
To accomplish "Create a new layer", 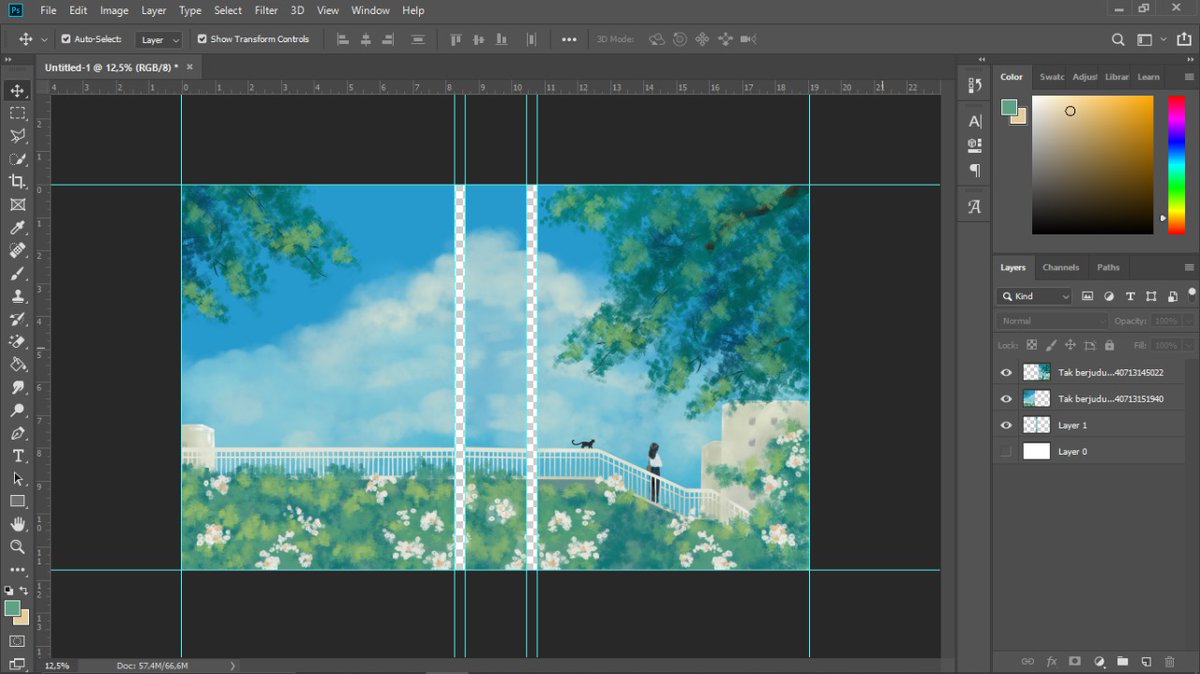I will point(1146,661).
